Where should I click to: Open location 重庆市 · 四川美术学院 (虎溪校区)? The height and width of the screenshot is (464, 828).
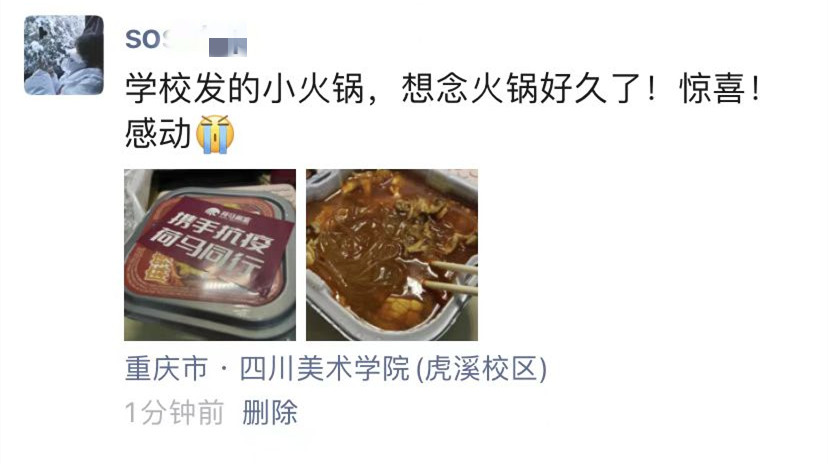coord(336,368)
